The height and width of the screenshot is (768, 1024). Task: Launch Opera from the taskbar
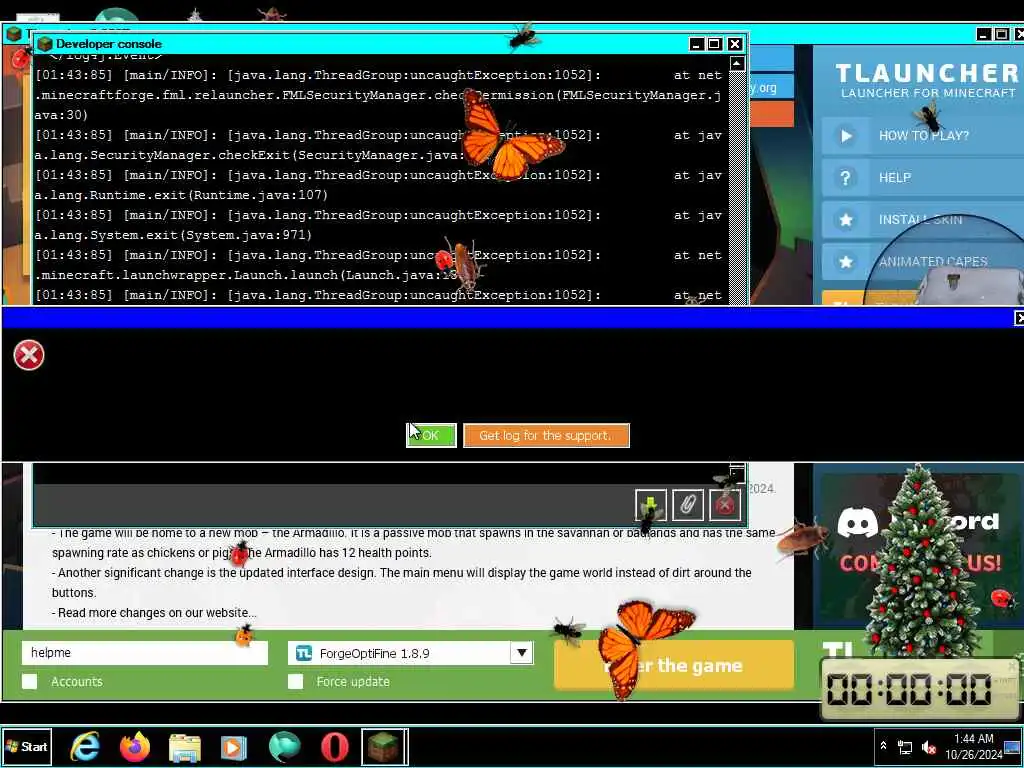334,747
